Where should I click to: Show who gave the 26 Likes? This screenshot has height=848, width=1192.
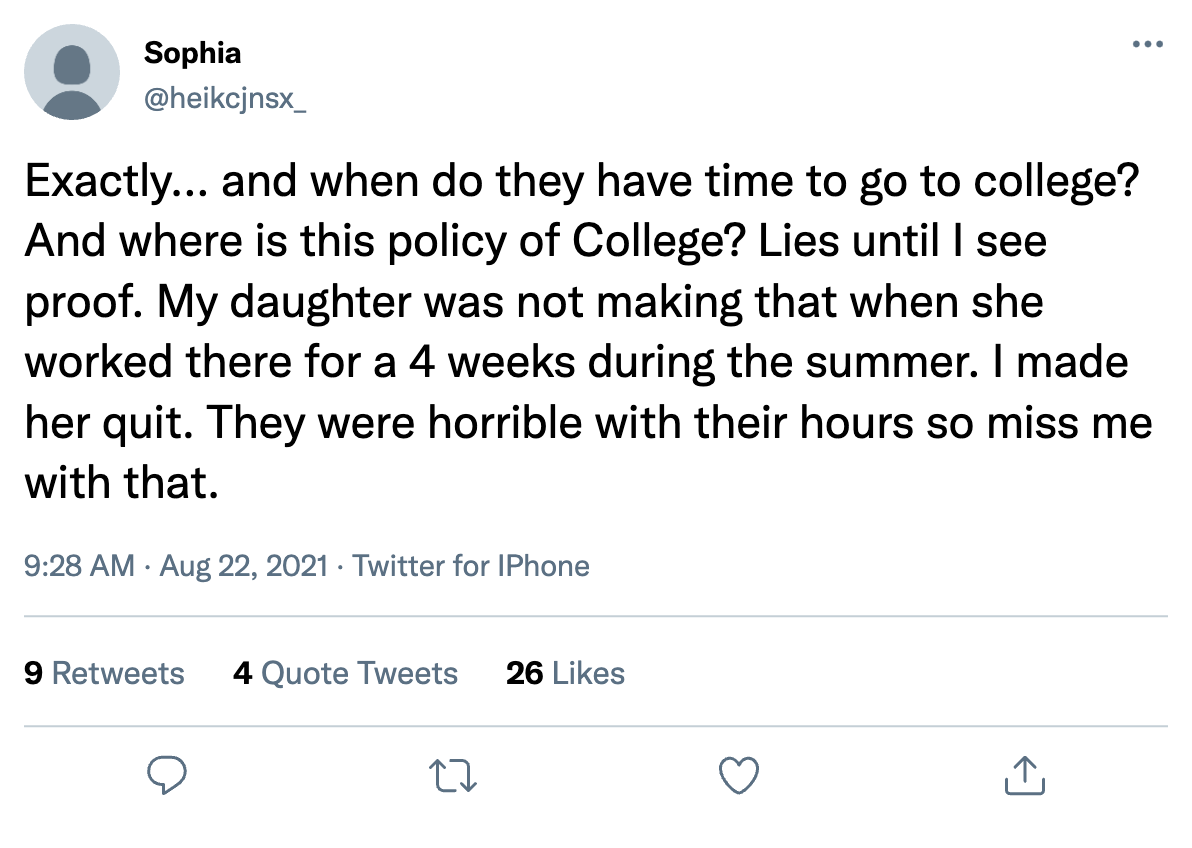(565, 673)
